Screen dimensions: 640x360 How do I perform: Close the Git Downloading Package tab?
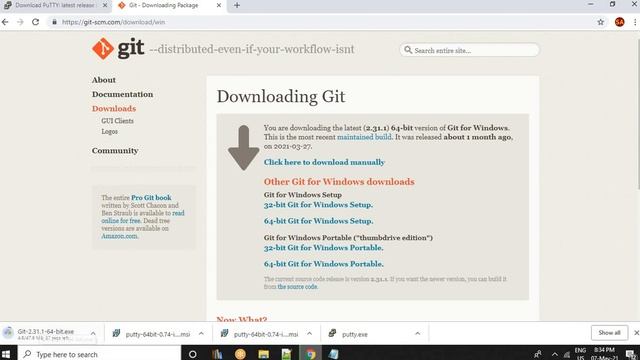click(x=219, y=5)
